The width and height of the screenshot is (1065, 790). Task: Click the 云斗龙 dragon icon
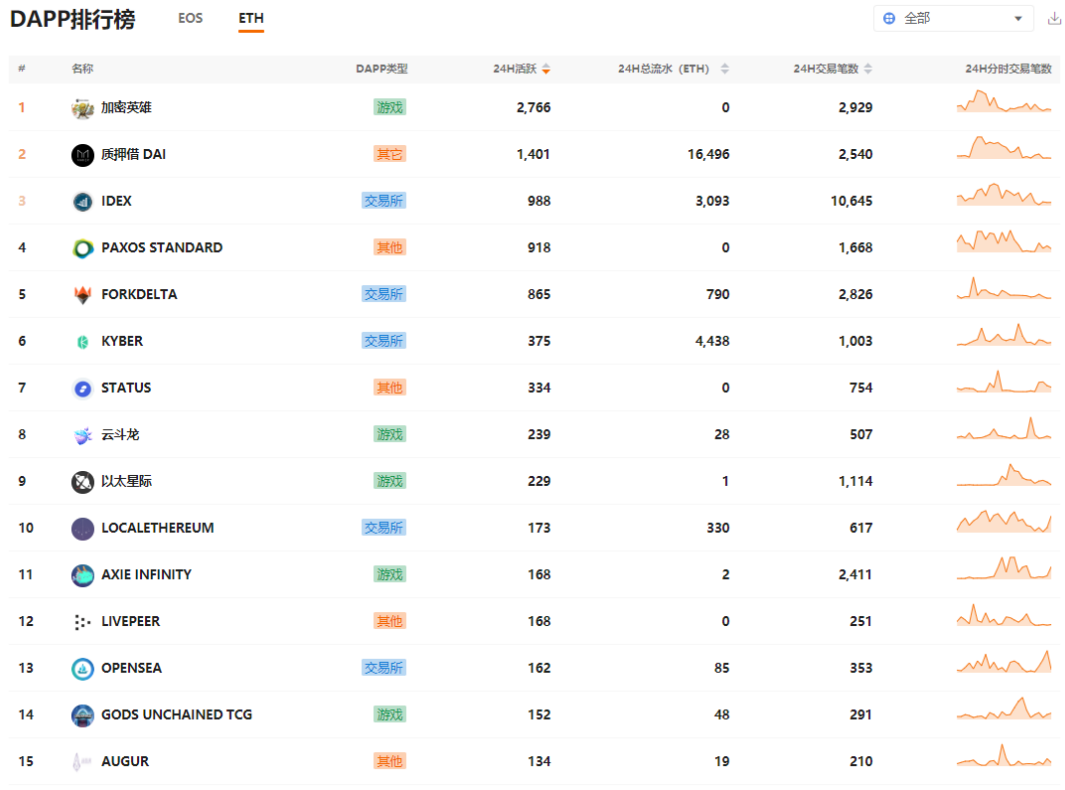pos(83,435)
